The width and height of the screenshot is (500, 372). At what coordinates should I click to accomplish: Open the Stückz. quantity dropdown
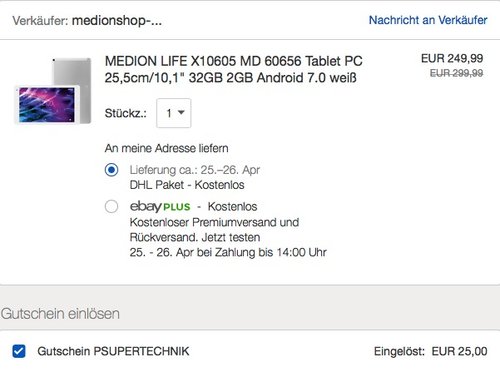174,113
